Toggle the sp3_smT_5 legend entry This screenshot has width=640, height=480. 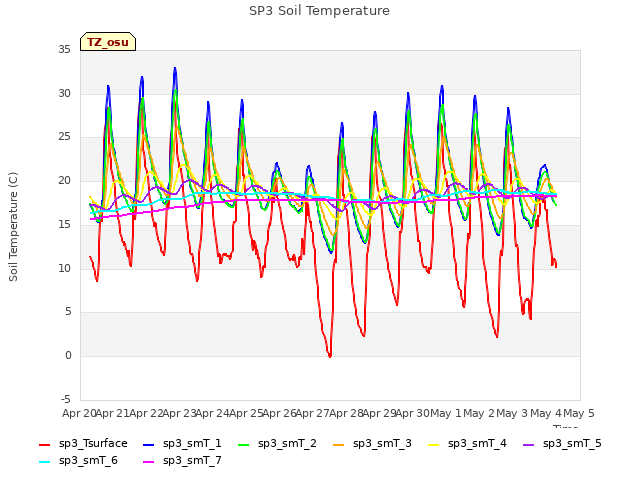(562, 443)
